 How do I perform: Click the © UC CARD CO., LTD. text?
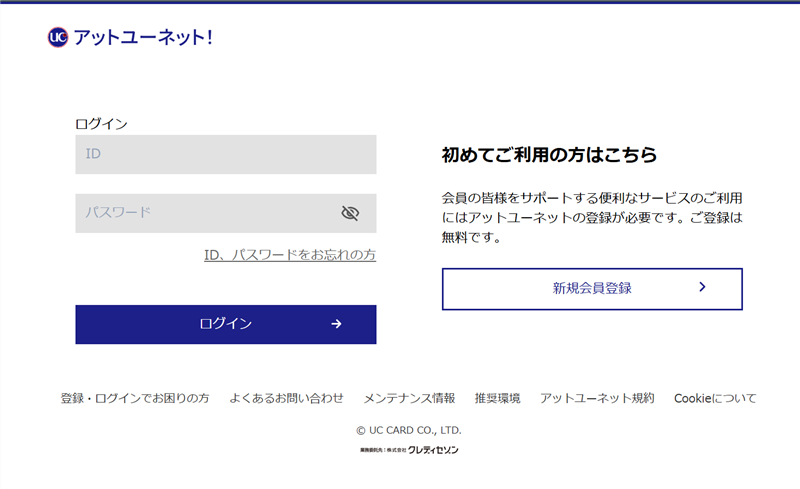tap(409, 430)
